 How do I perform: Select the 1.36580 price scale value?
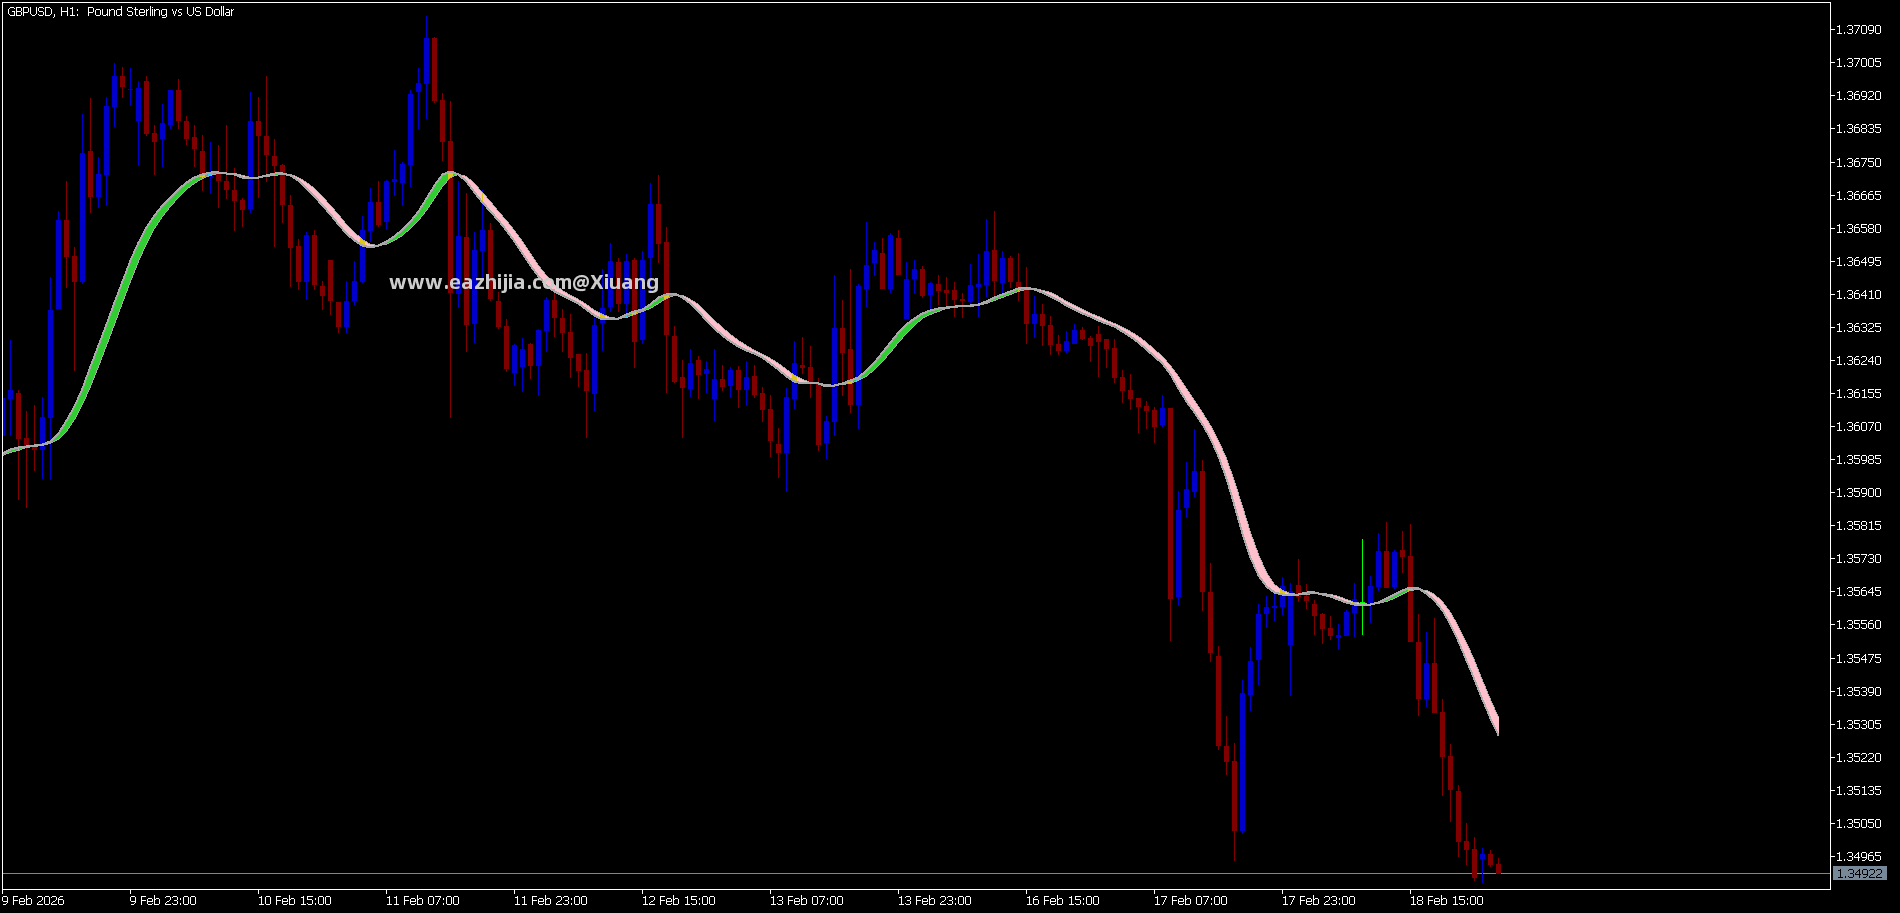tap(1858, 229)
